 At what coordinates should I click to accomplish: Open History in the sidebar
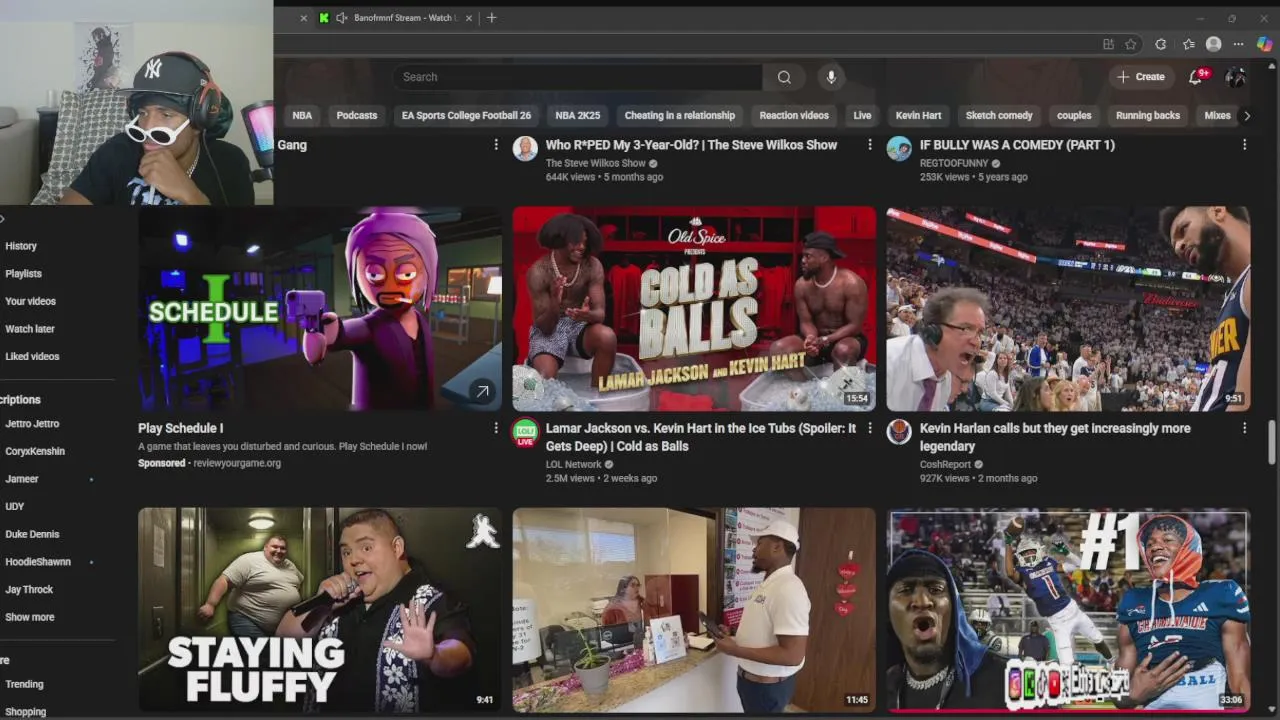pos(21,246)
